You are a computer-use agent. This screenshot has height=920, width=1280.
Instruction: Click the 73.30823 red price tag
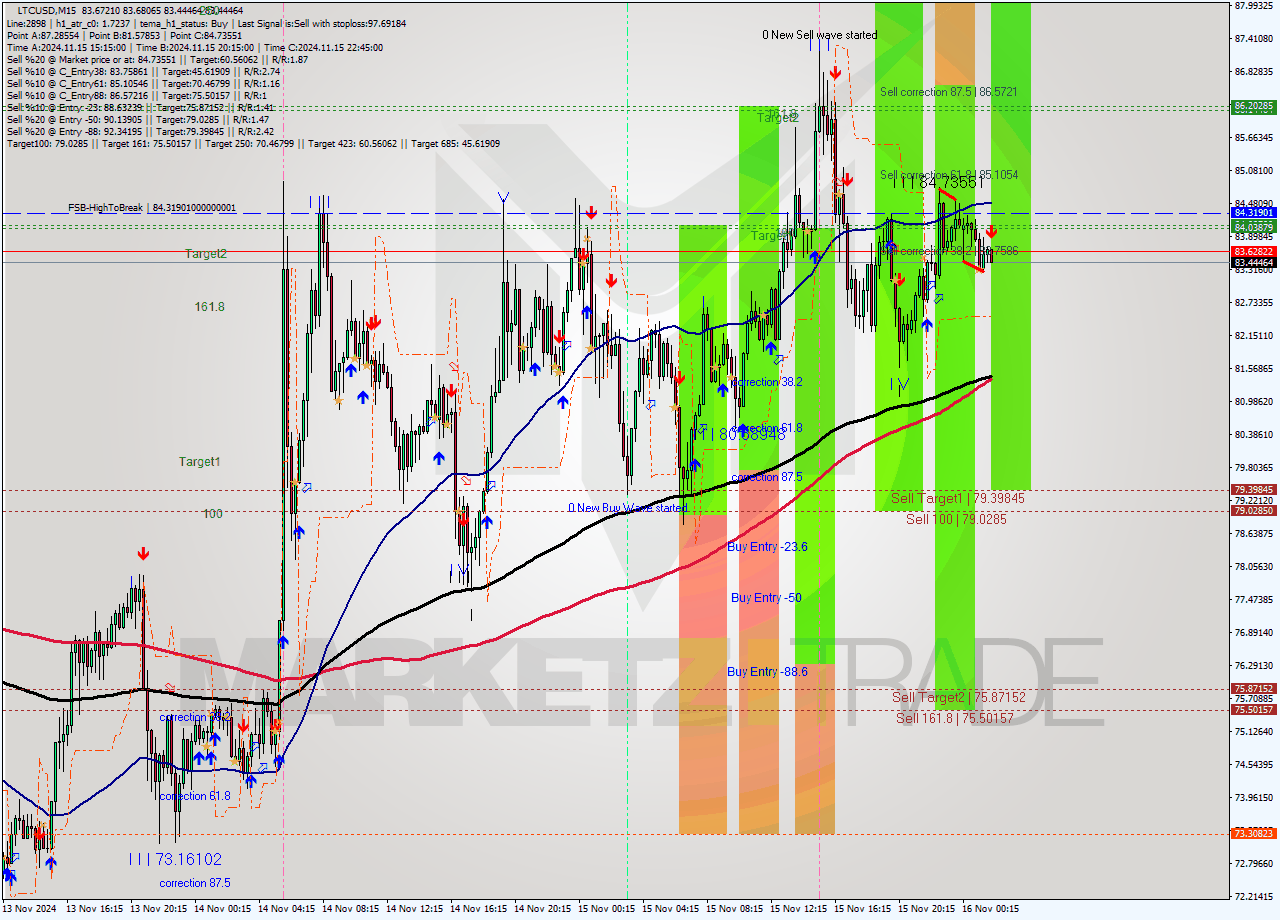[x=1254, y=833]
